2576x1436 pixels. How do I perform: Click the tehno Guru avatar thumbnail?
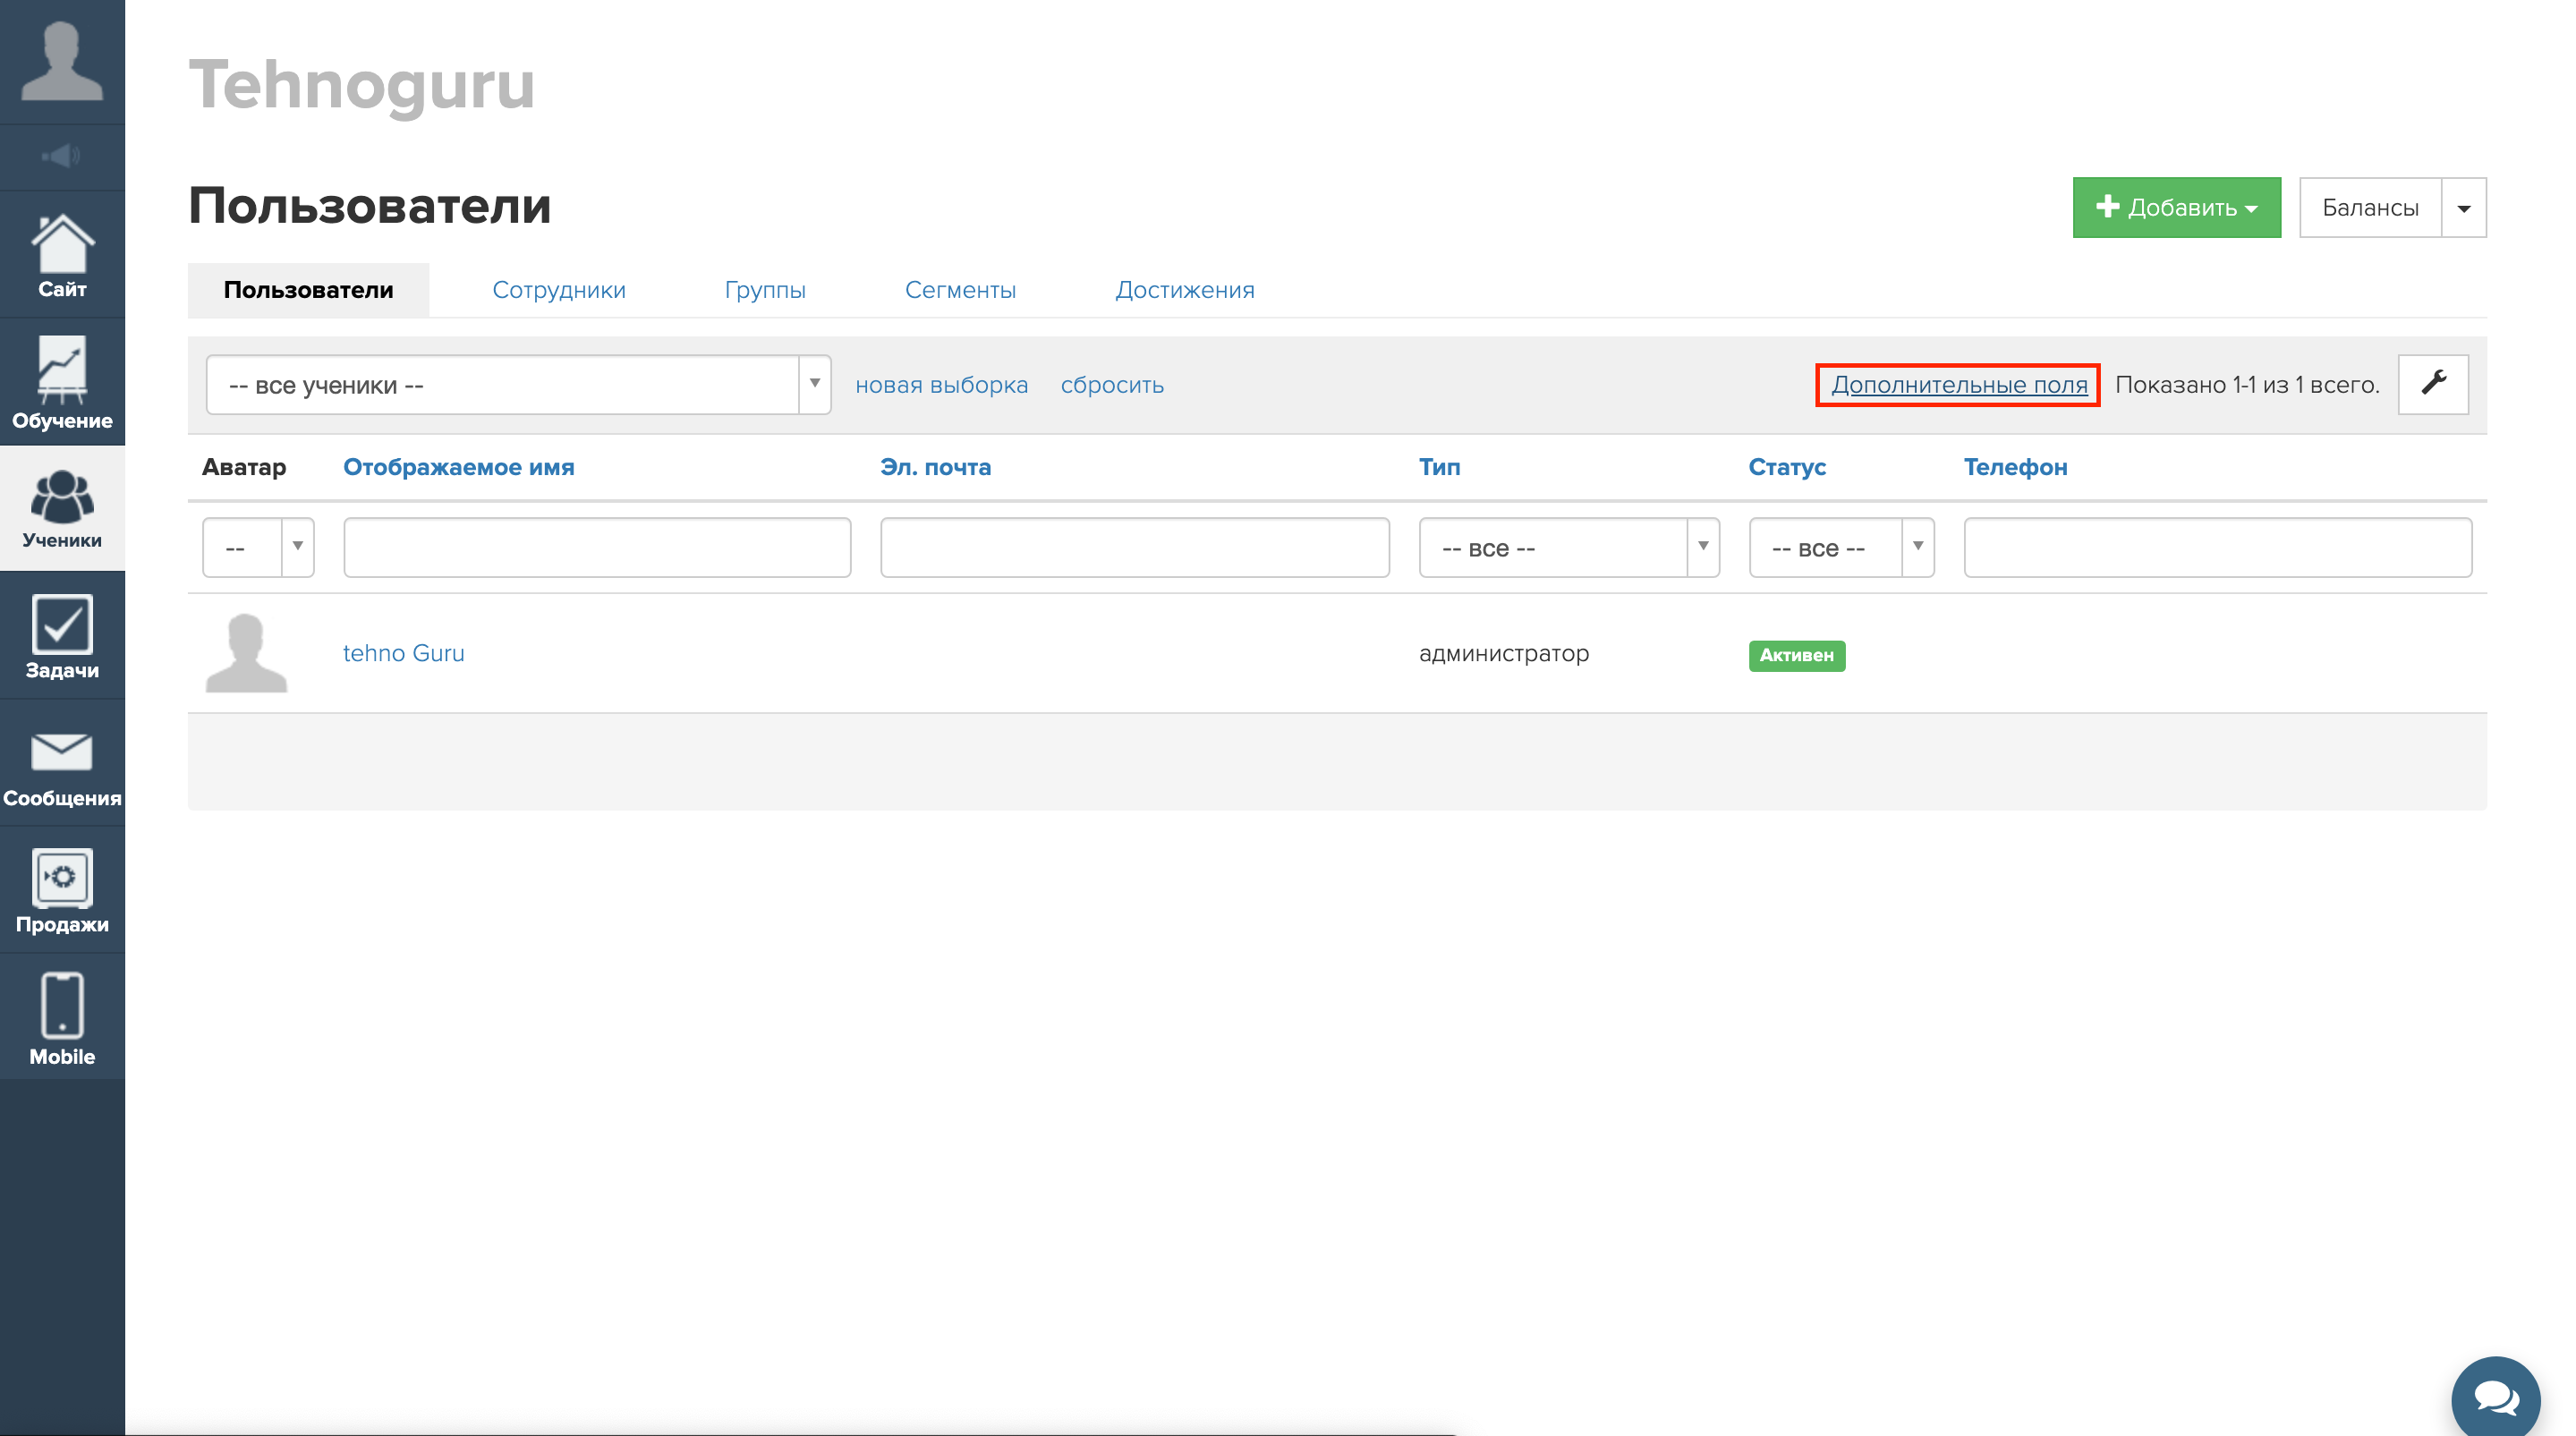point(246,653)
